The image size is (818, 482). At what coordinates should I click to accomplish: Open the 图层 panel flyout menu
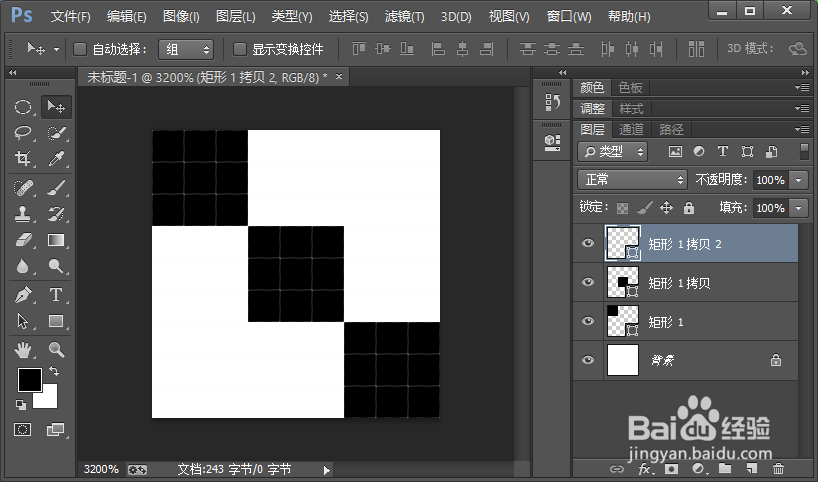802,129
